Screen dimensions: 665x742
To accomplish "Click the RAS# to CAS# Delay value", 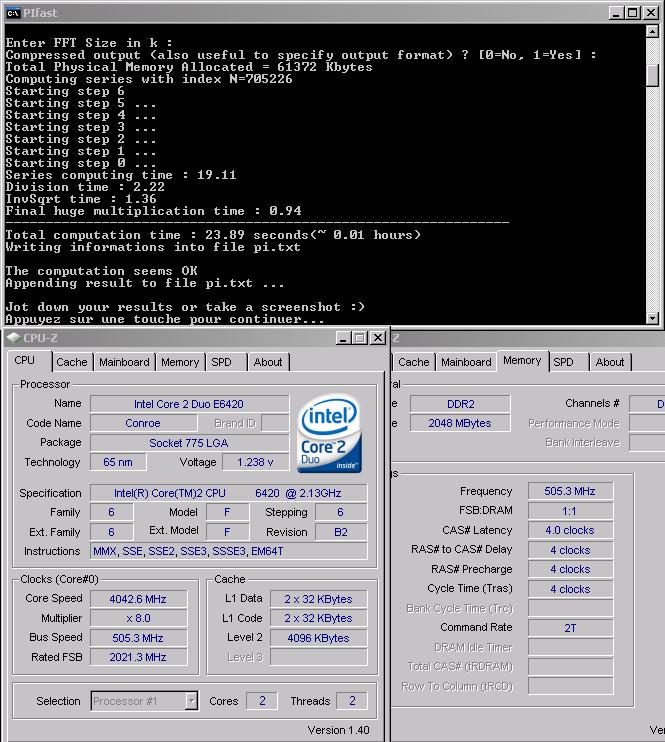I will (570, 550).
